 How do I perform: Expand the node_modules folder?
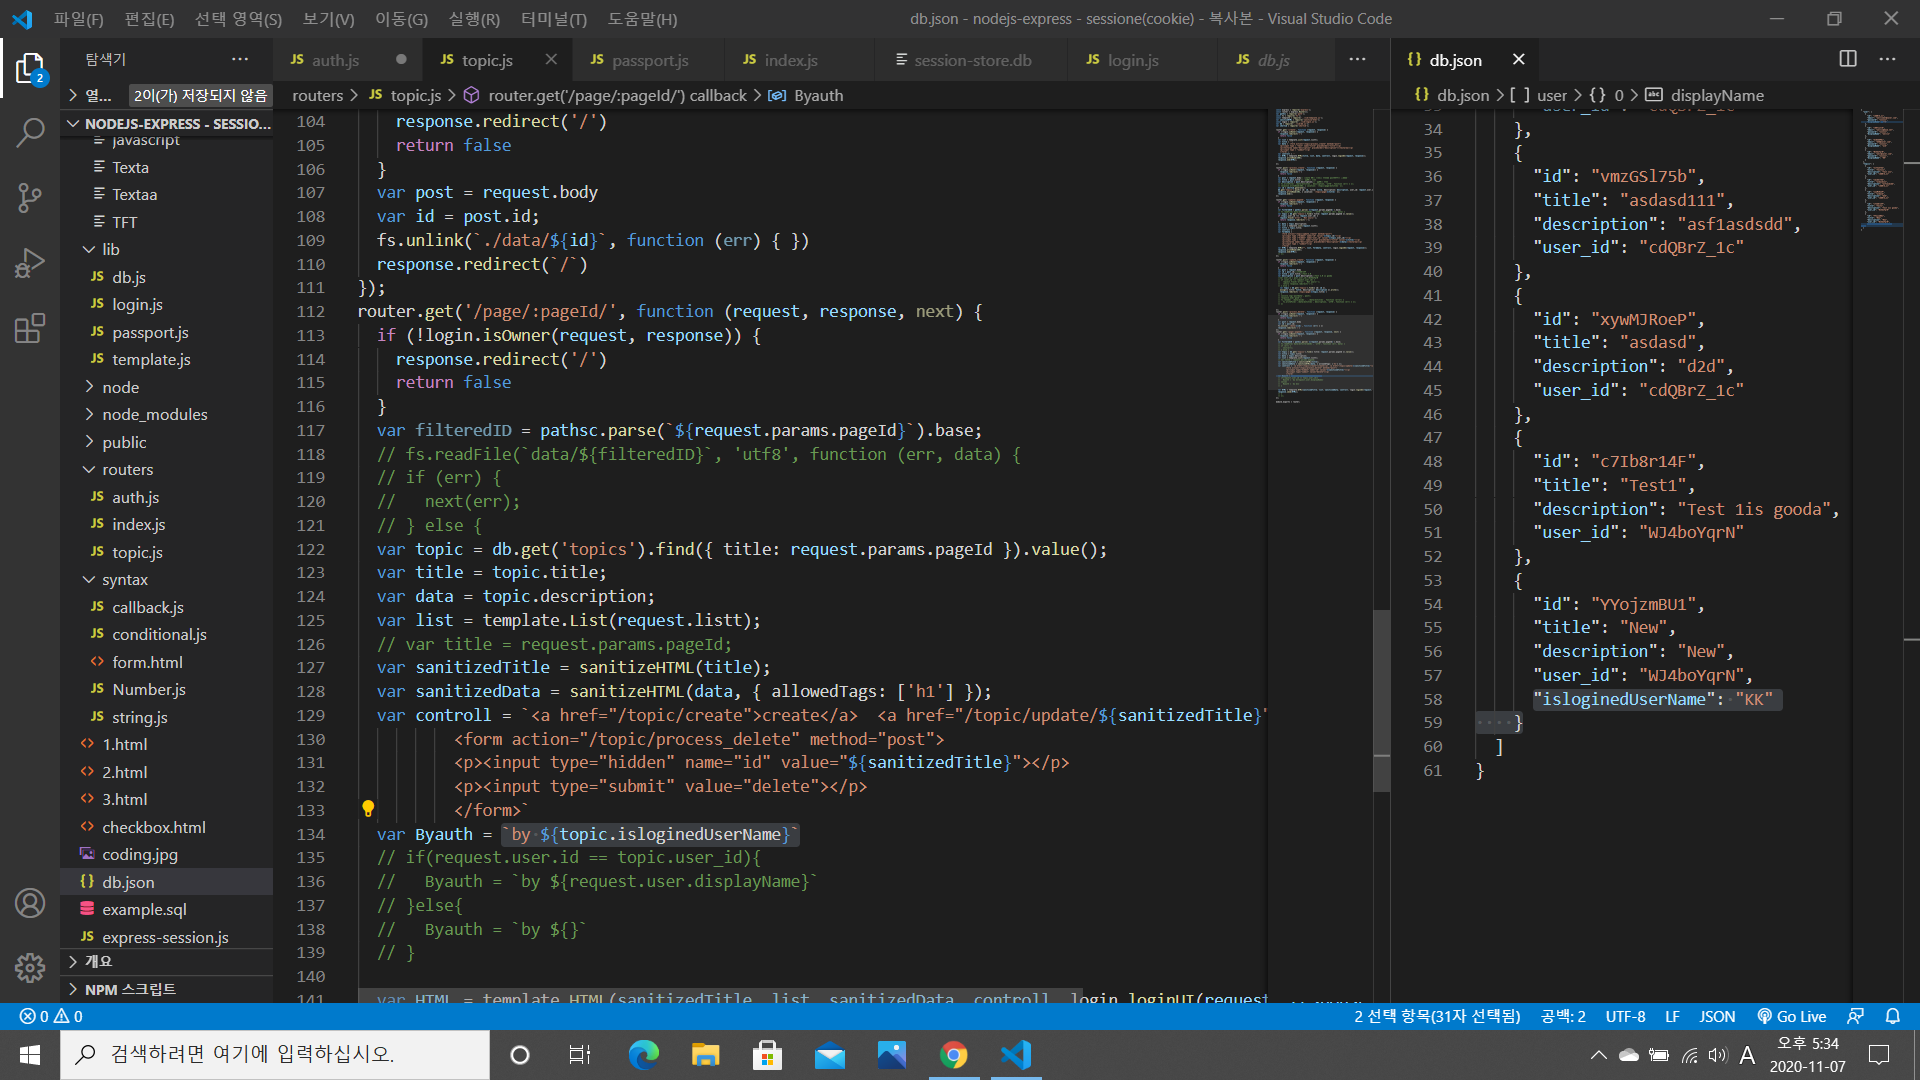click(x=154, y=414)
